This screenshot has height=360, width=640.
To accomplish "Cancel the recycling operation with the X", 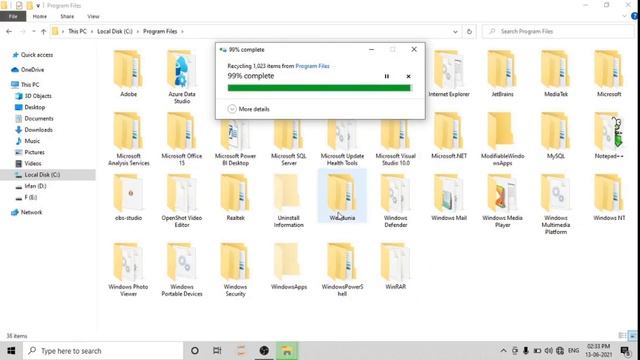I will pos(408,76).
